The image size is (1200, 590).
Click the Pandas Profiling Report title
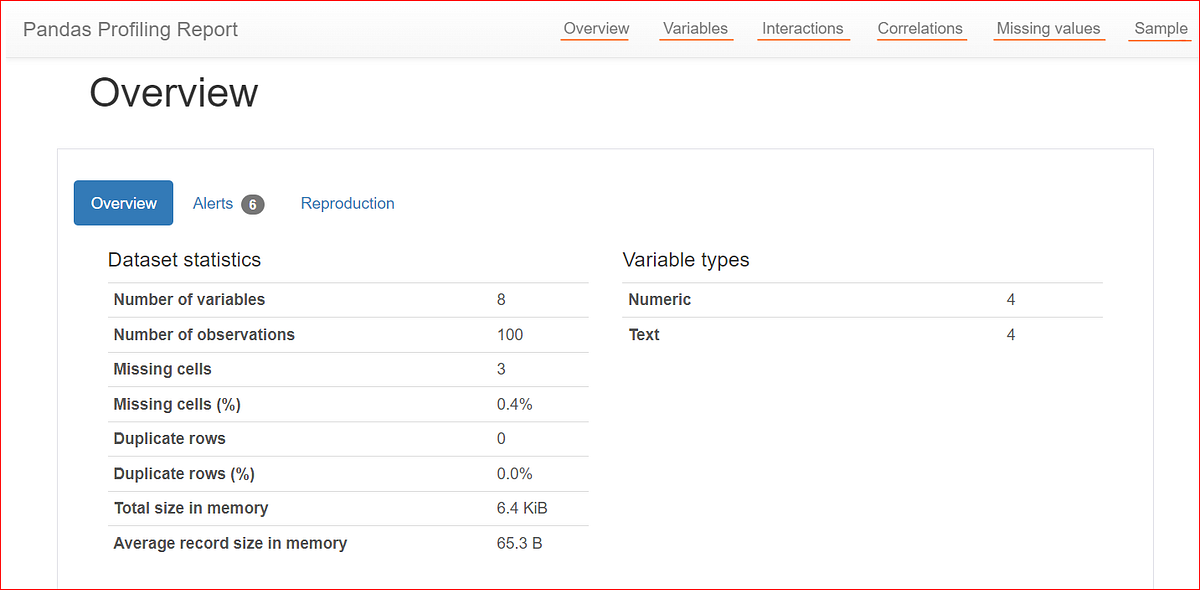coord(130,29)
